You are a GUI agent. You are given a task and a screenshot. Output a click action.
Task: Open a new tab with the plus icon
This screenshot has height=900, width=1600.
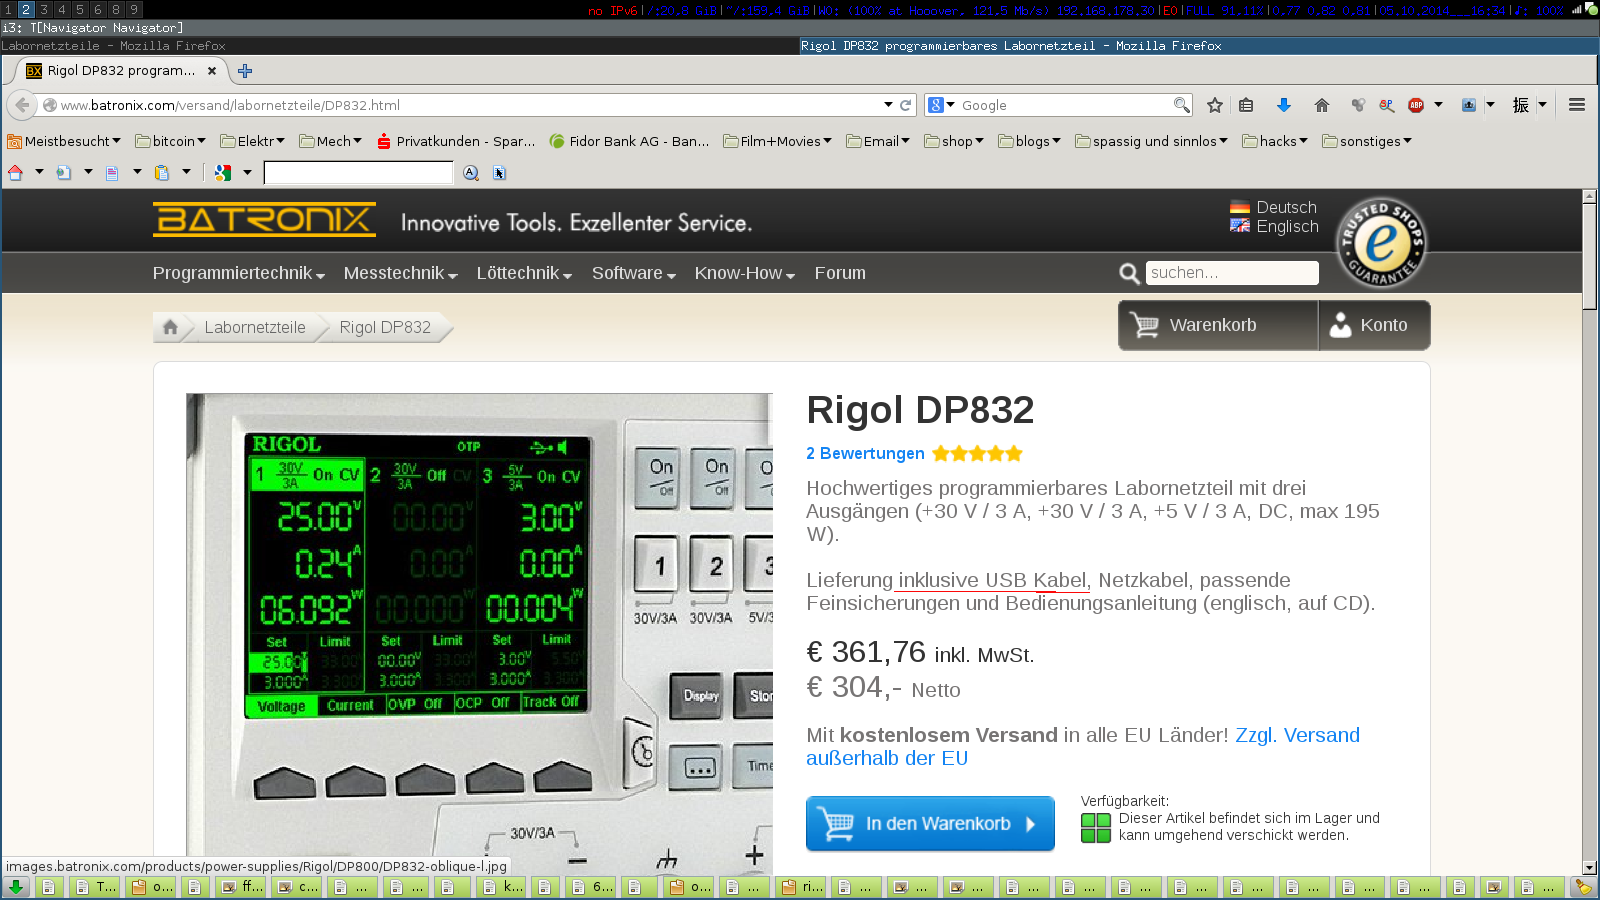(245, 71)
